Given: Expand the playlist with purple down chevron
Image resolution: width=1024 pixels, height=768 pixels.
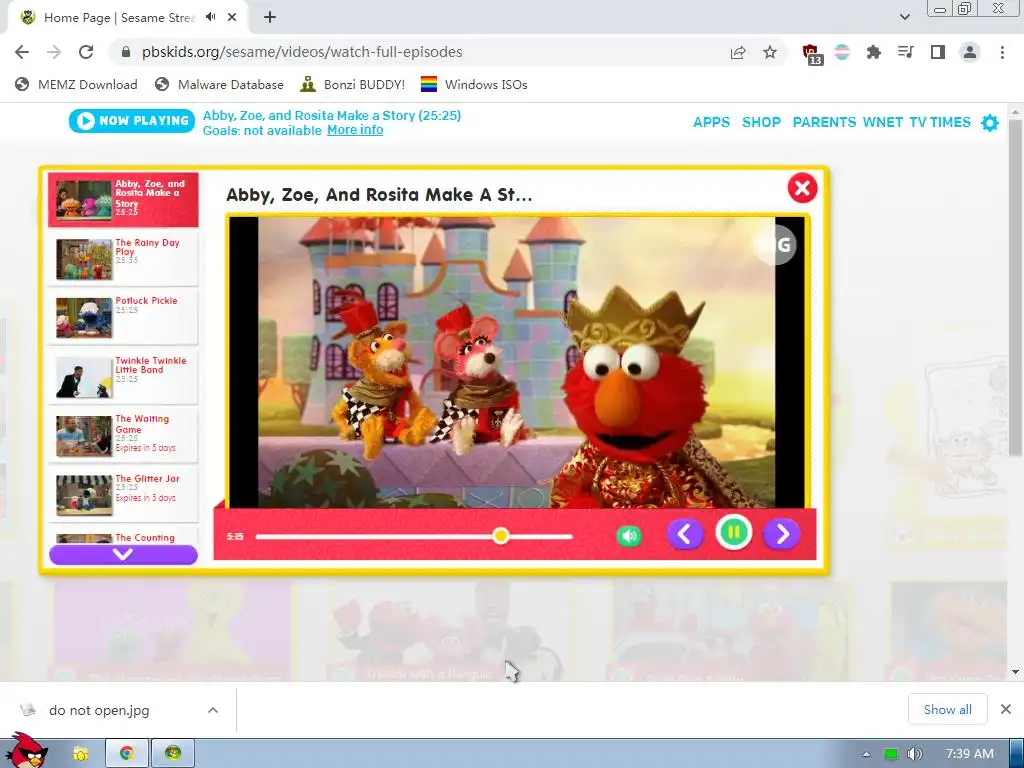Looking at the screenshot, I should 123,554.
